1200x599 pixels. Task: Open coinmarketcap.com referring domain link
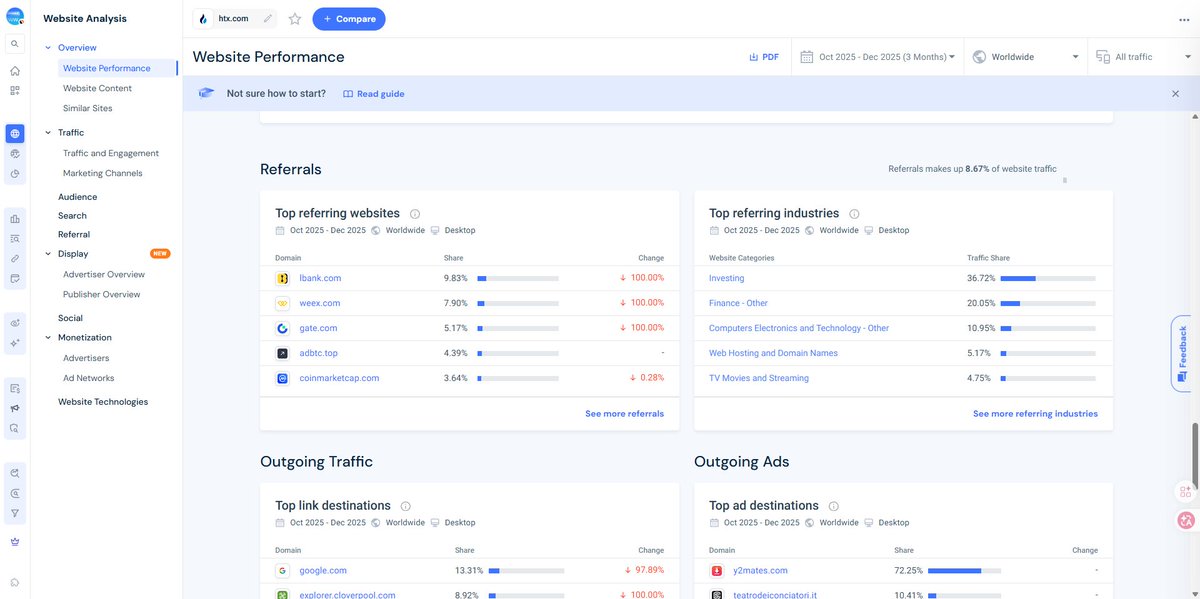[x=340, y=378]
